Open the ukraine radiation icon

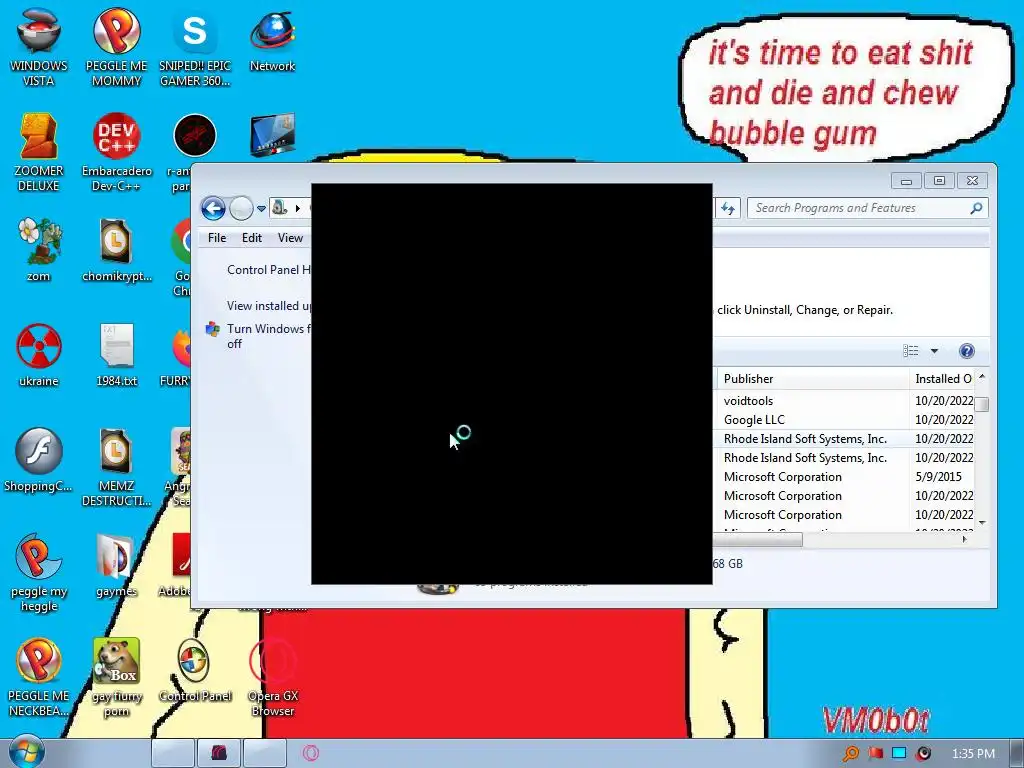tap(38, 355)
